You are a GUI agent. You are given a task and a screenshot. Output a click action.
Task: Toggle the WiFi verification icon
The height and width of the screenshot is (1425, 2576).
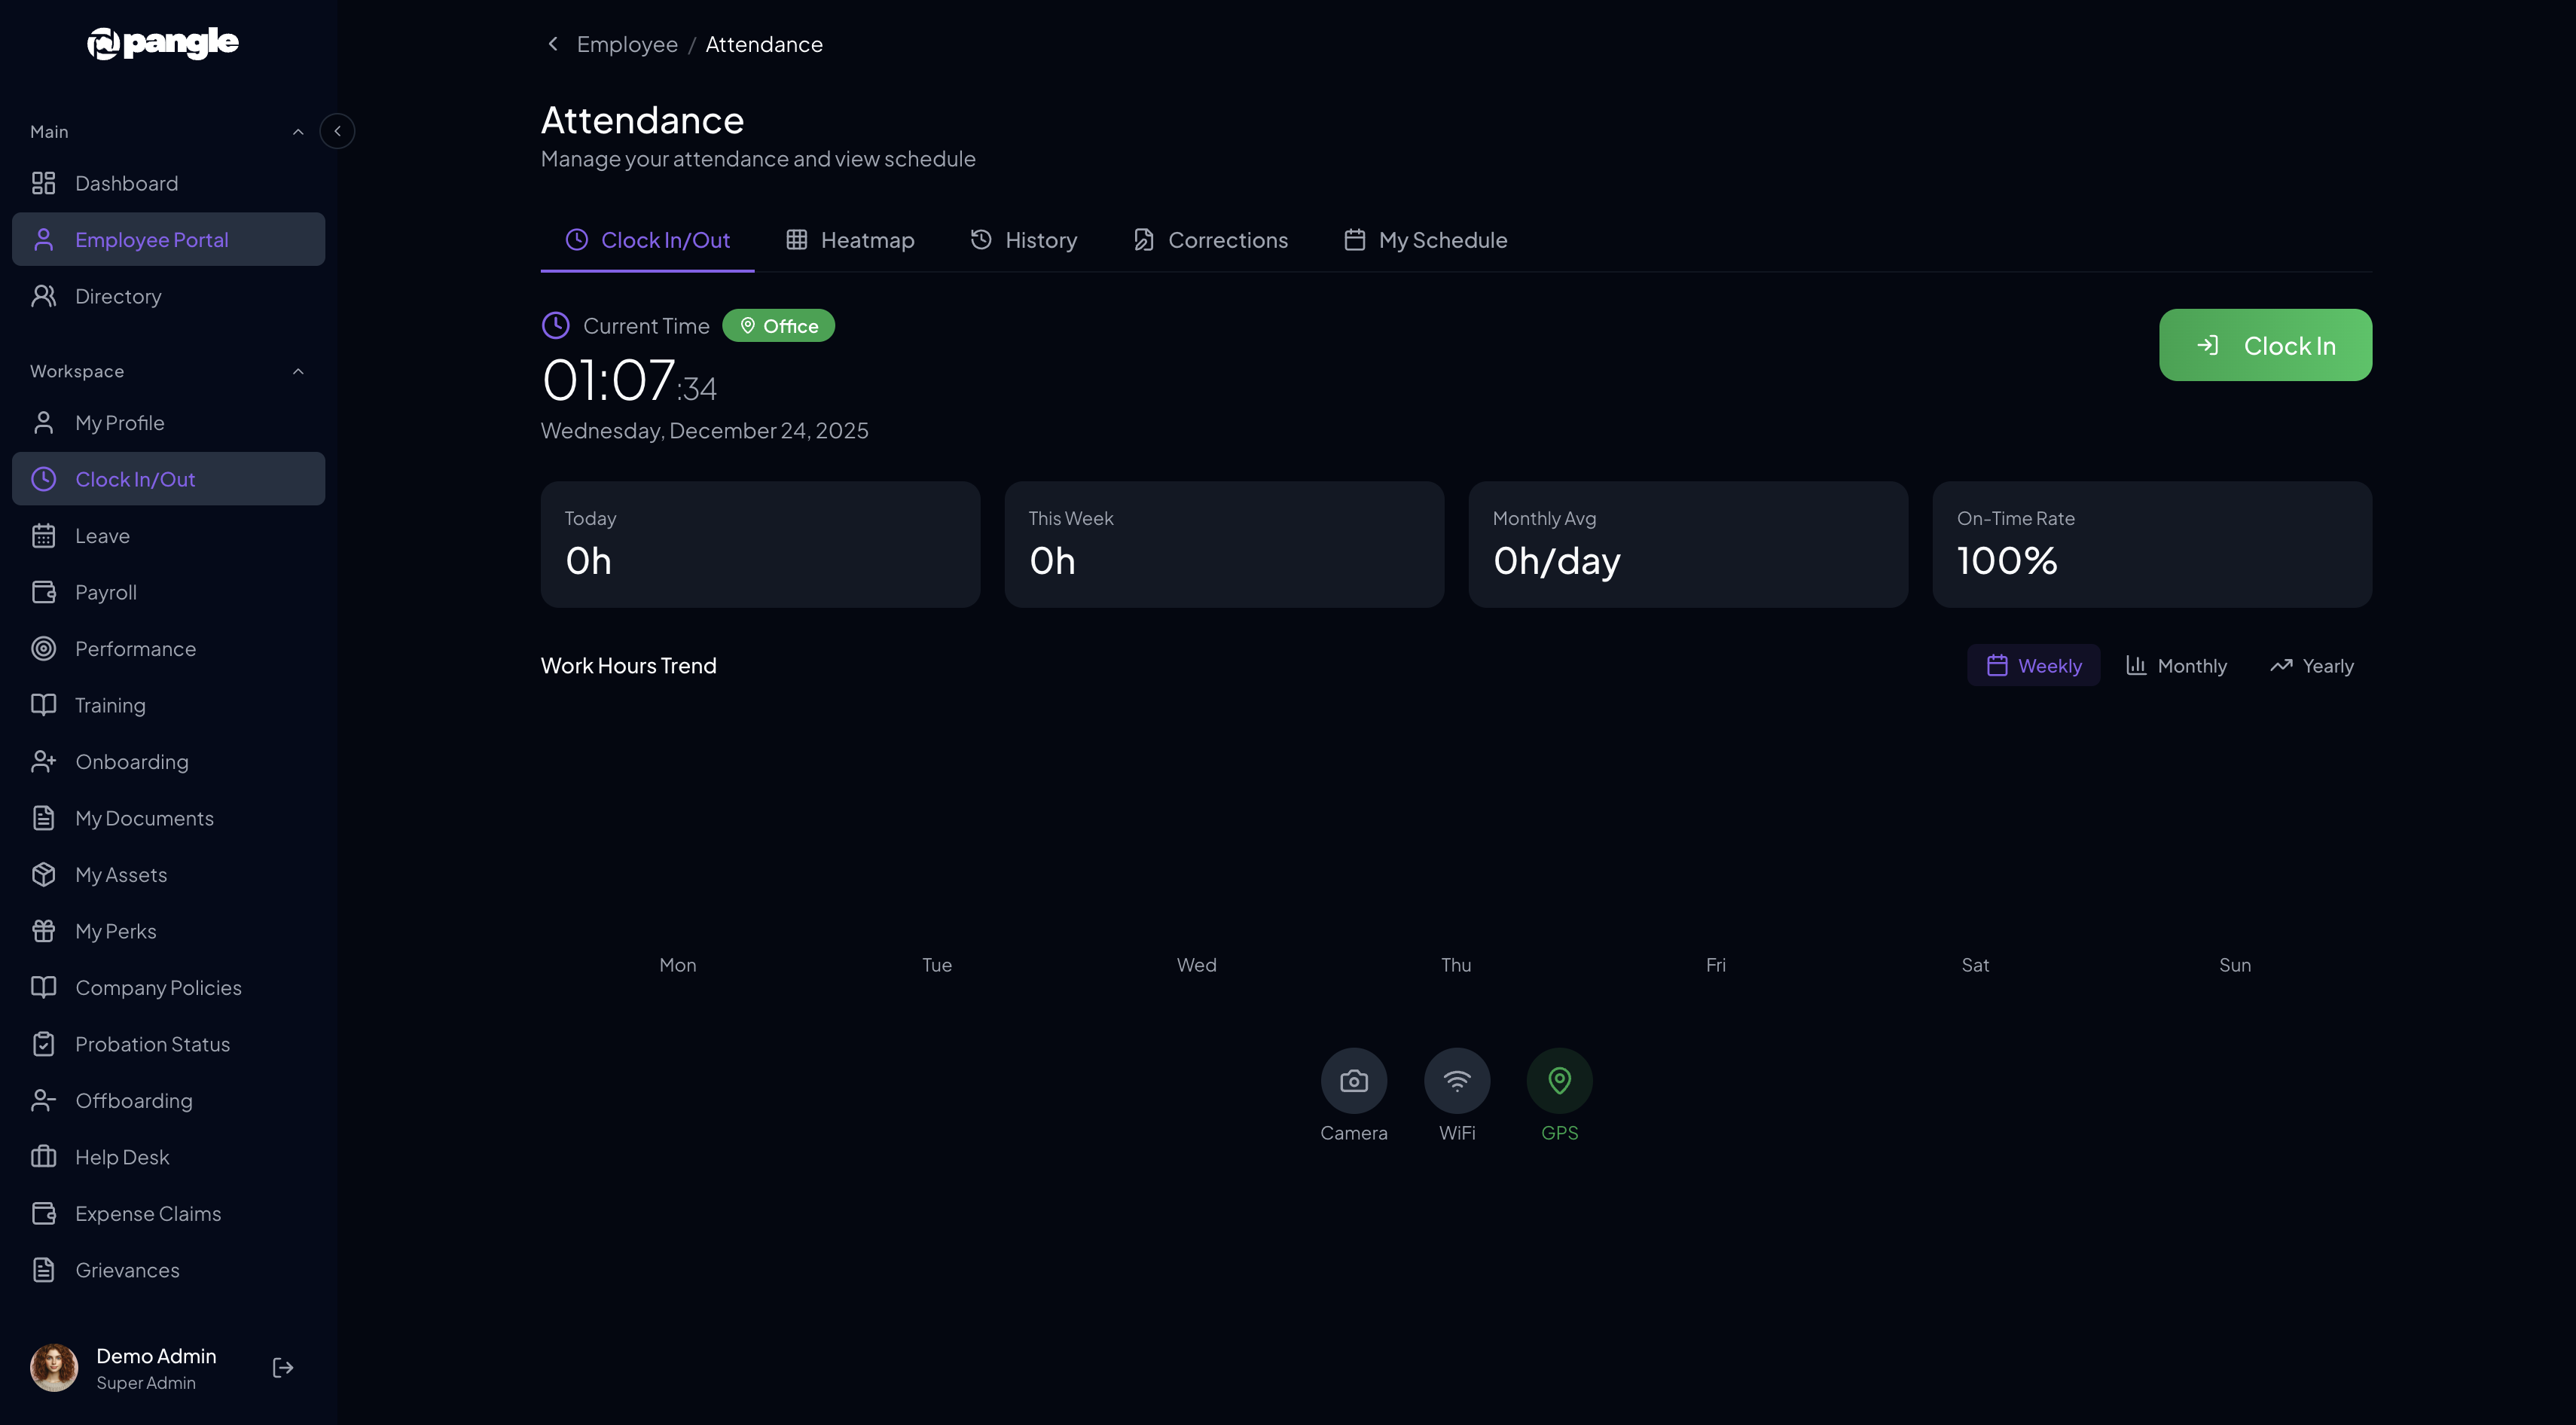(1456, 1080)
